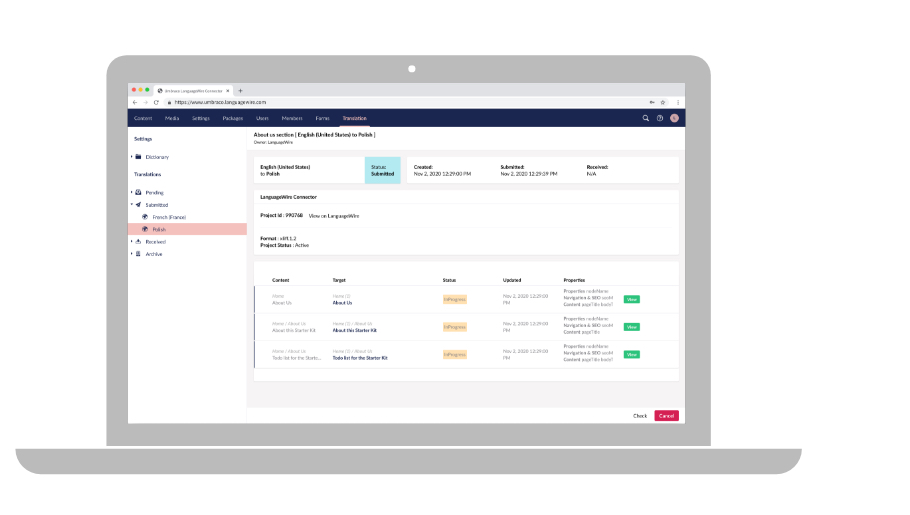Open the Settings section in top navigation
Screen dimensions: 910x515
pos(200,118)
